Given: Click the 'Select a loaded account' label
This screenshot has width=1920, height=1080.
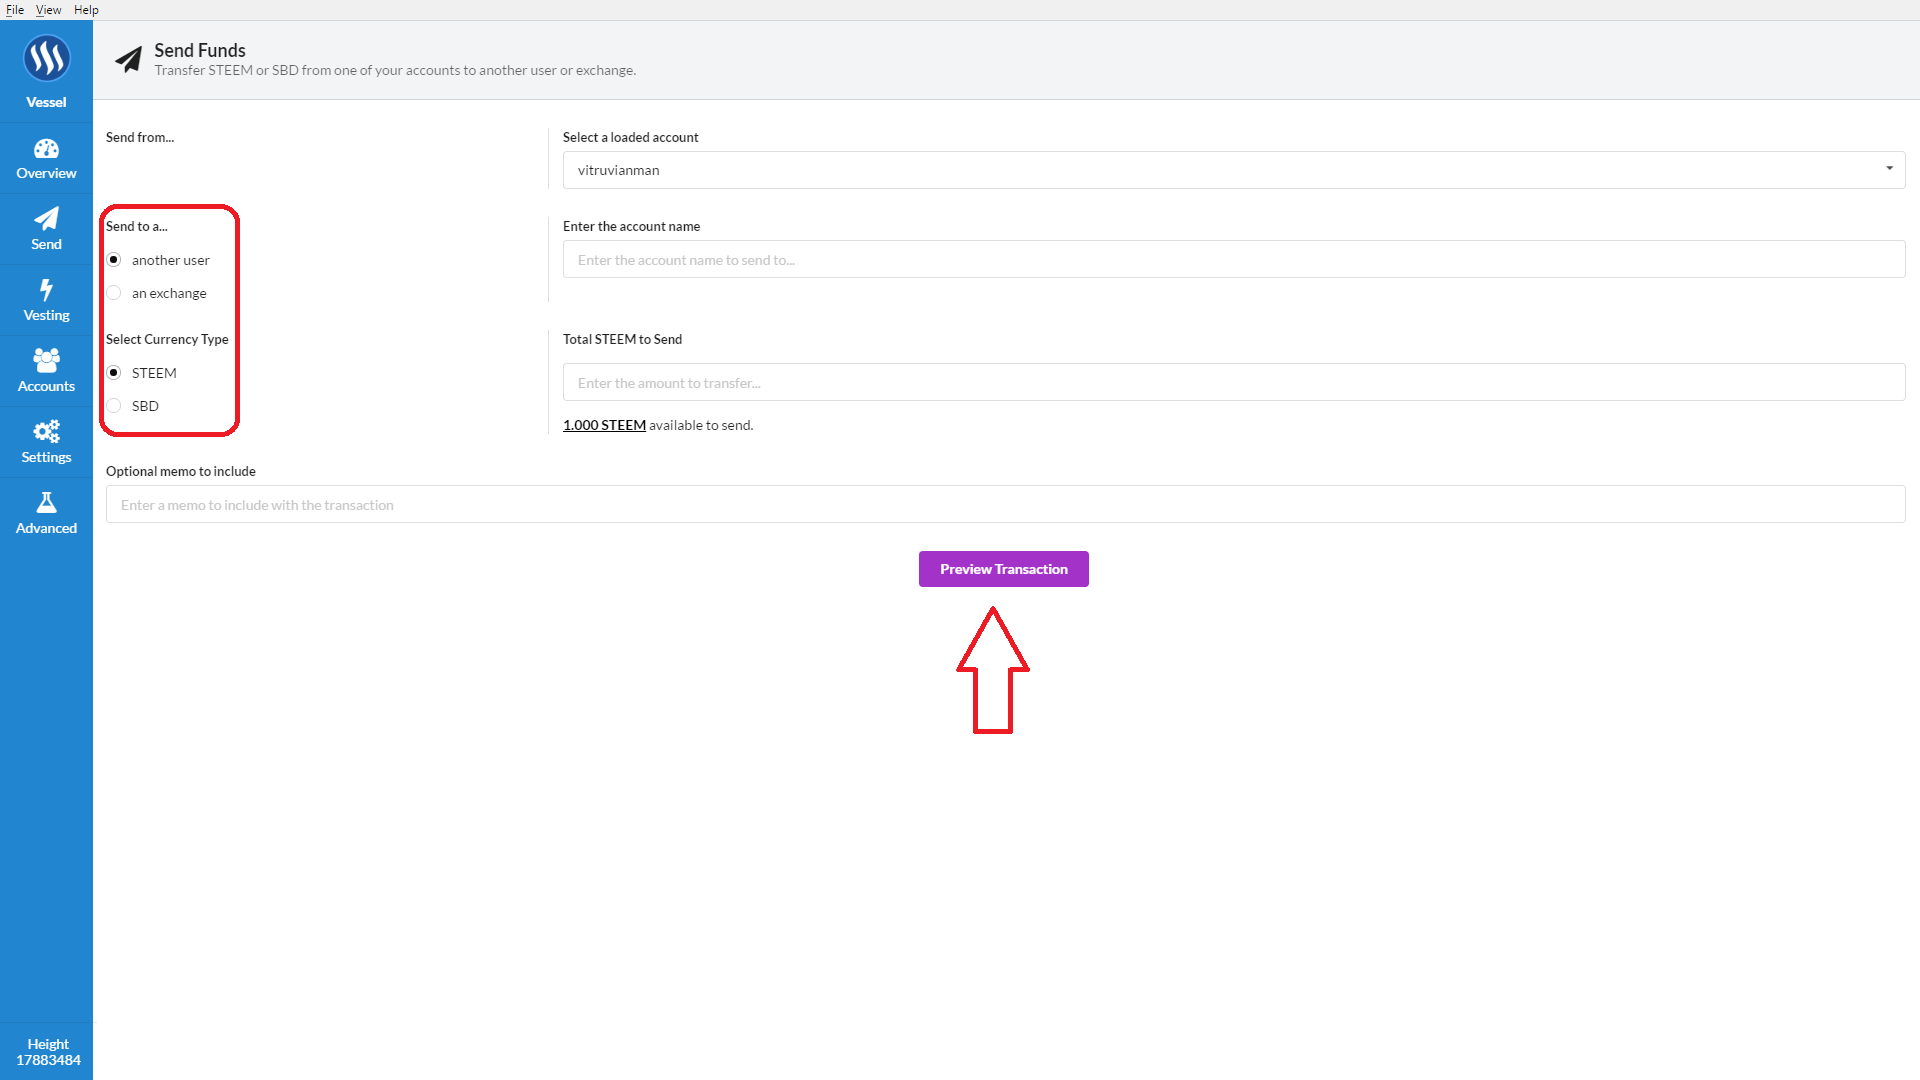Looking at the screenshot, I should point(630,137).
